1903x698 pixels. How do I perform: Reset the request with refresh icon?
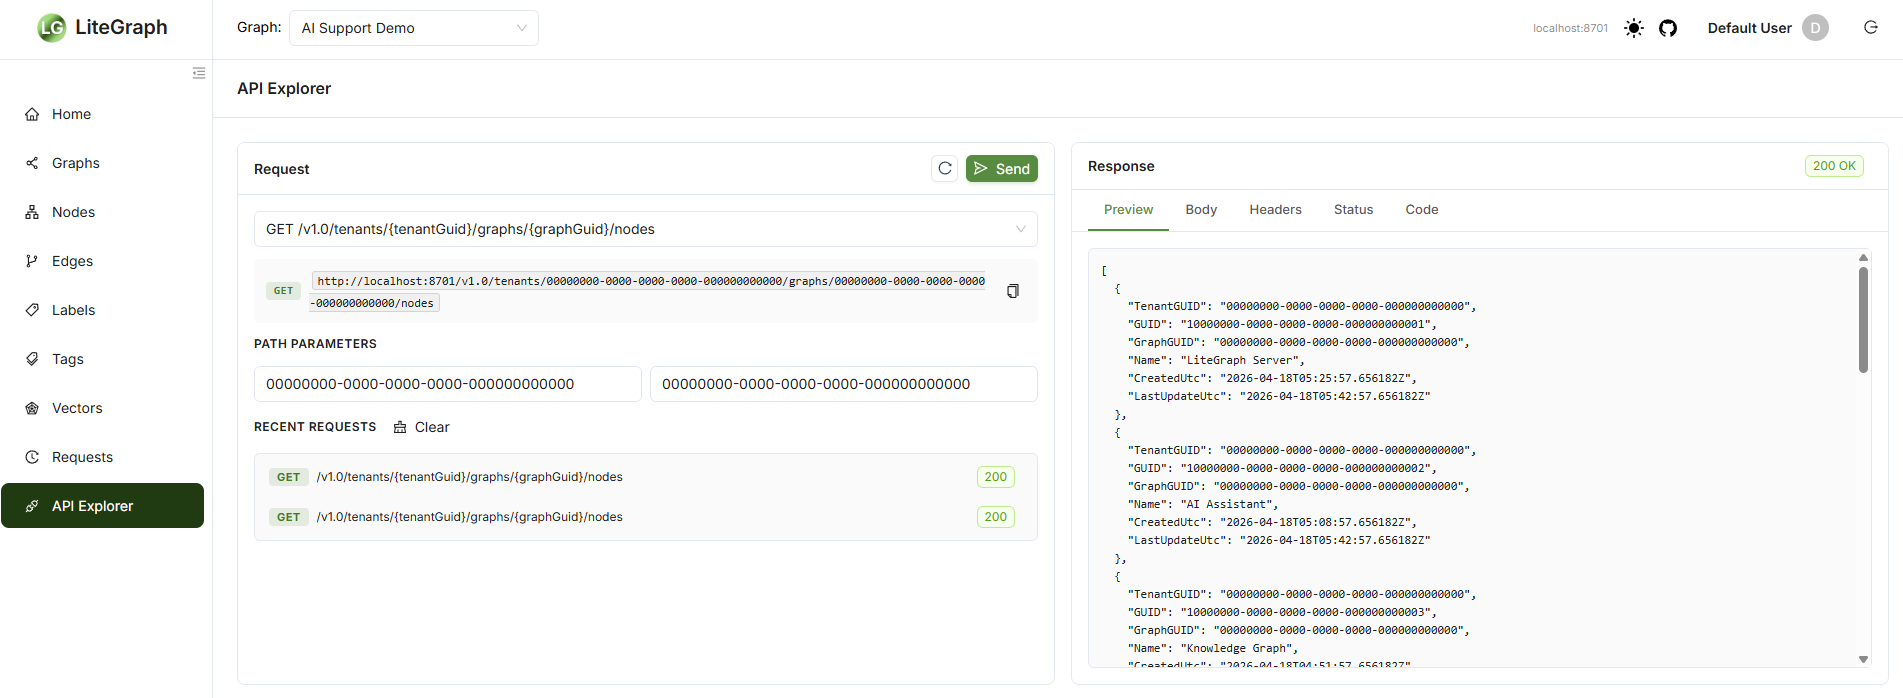945,169
